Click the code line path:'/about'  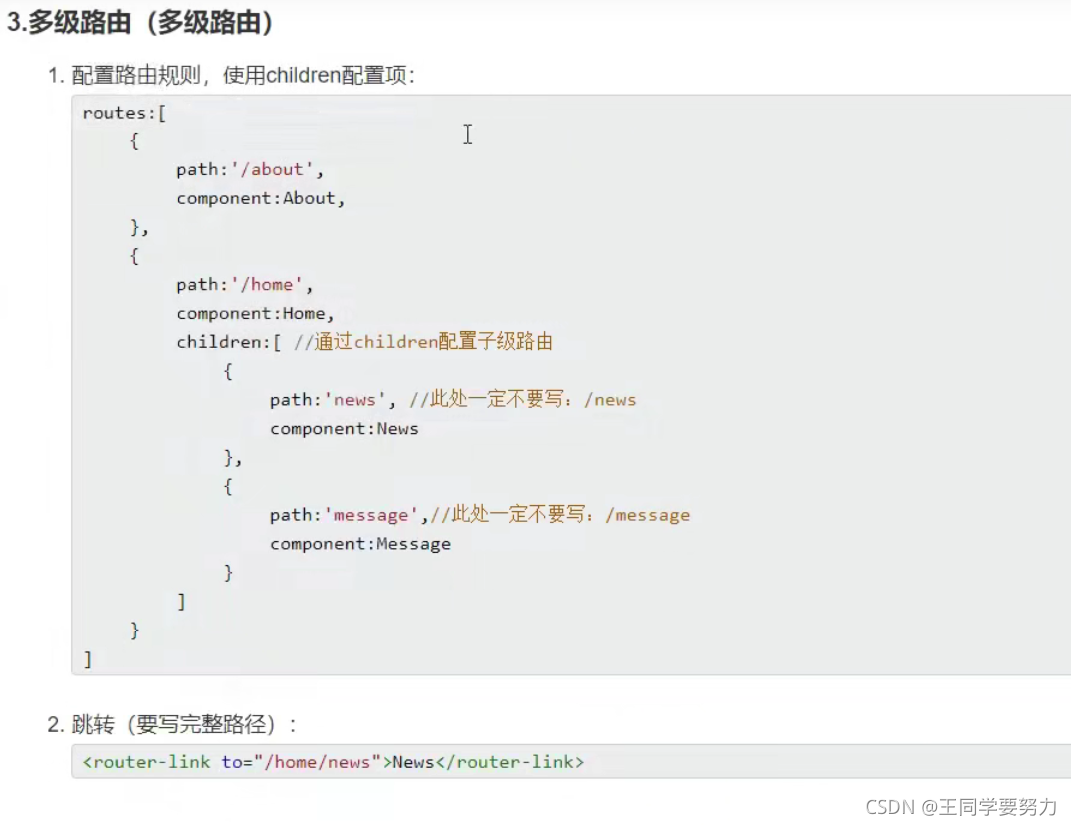point(249,169)
